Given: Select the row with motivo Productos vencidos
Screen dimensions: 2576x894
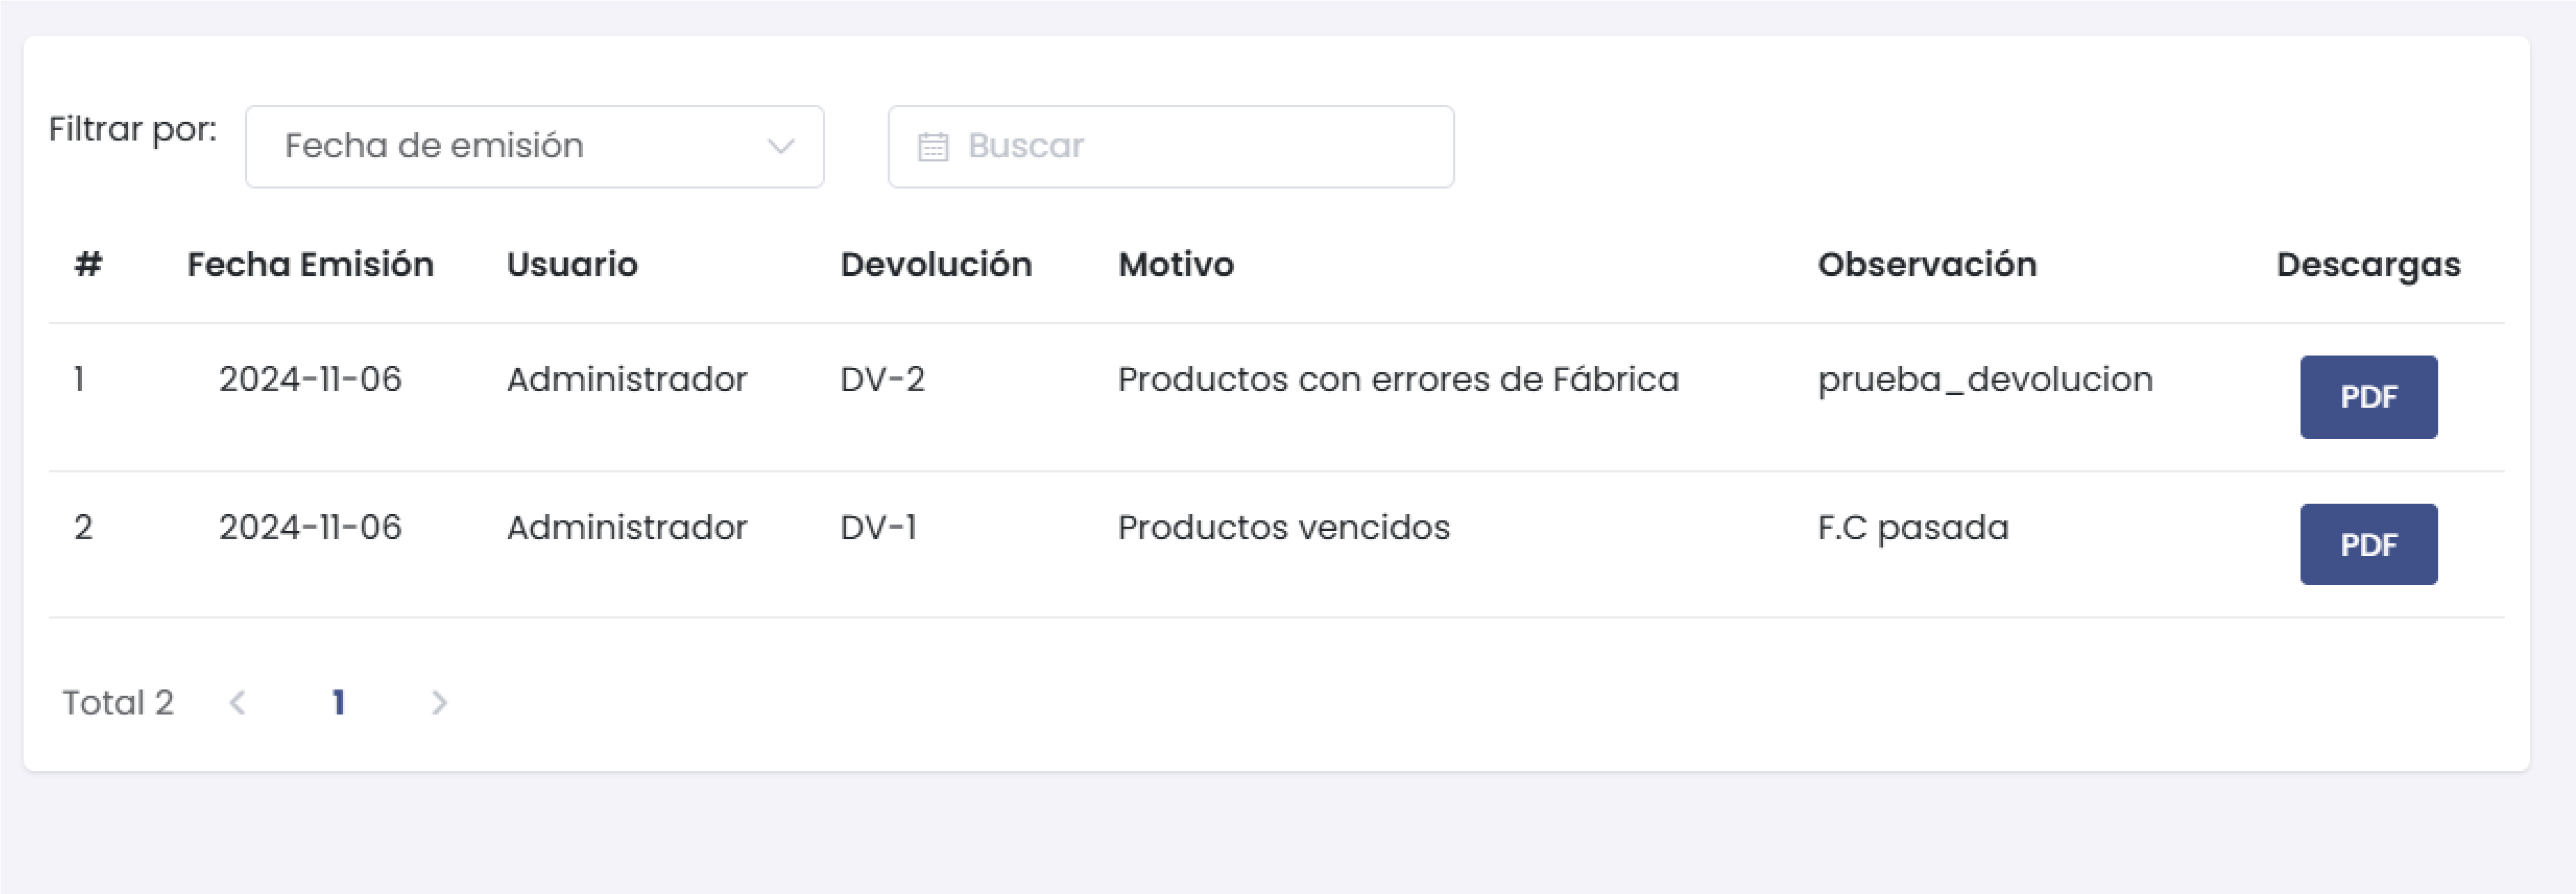Looking at the screenshot, I should click(x=1283, y=527).
